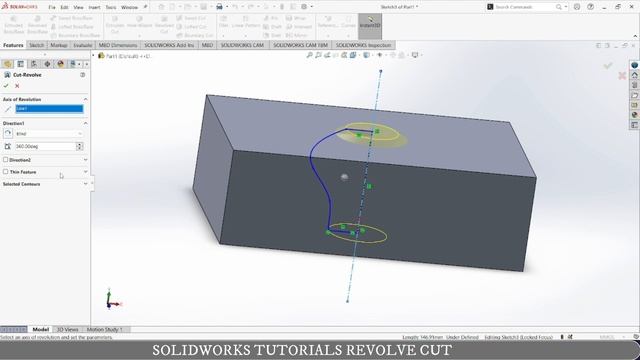
Task: Open Cut-Revolve help icon
Action: (82, 75)
